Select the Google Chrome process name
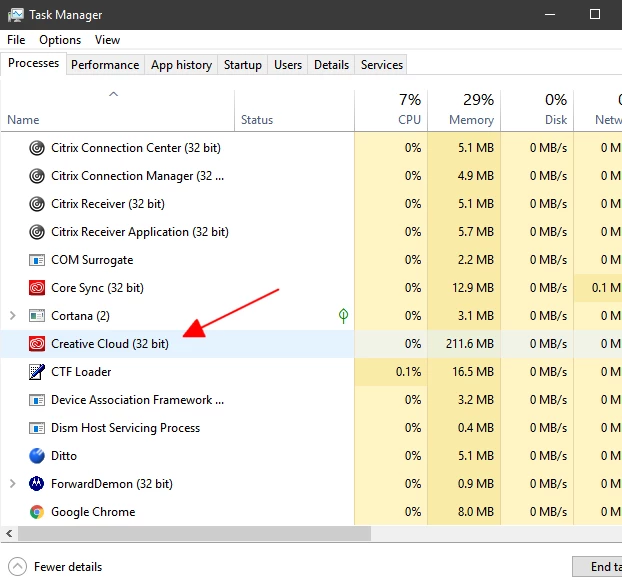622x585 pixels. [93, 512]
